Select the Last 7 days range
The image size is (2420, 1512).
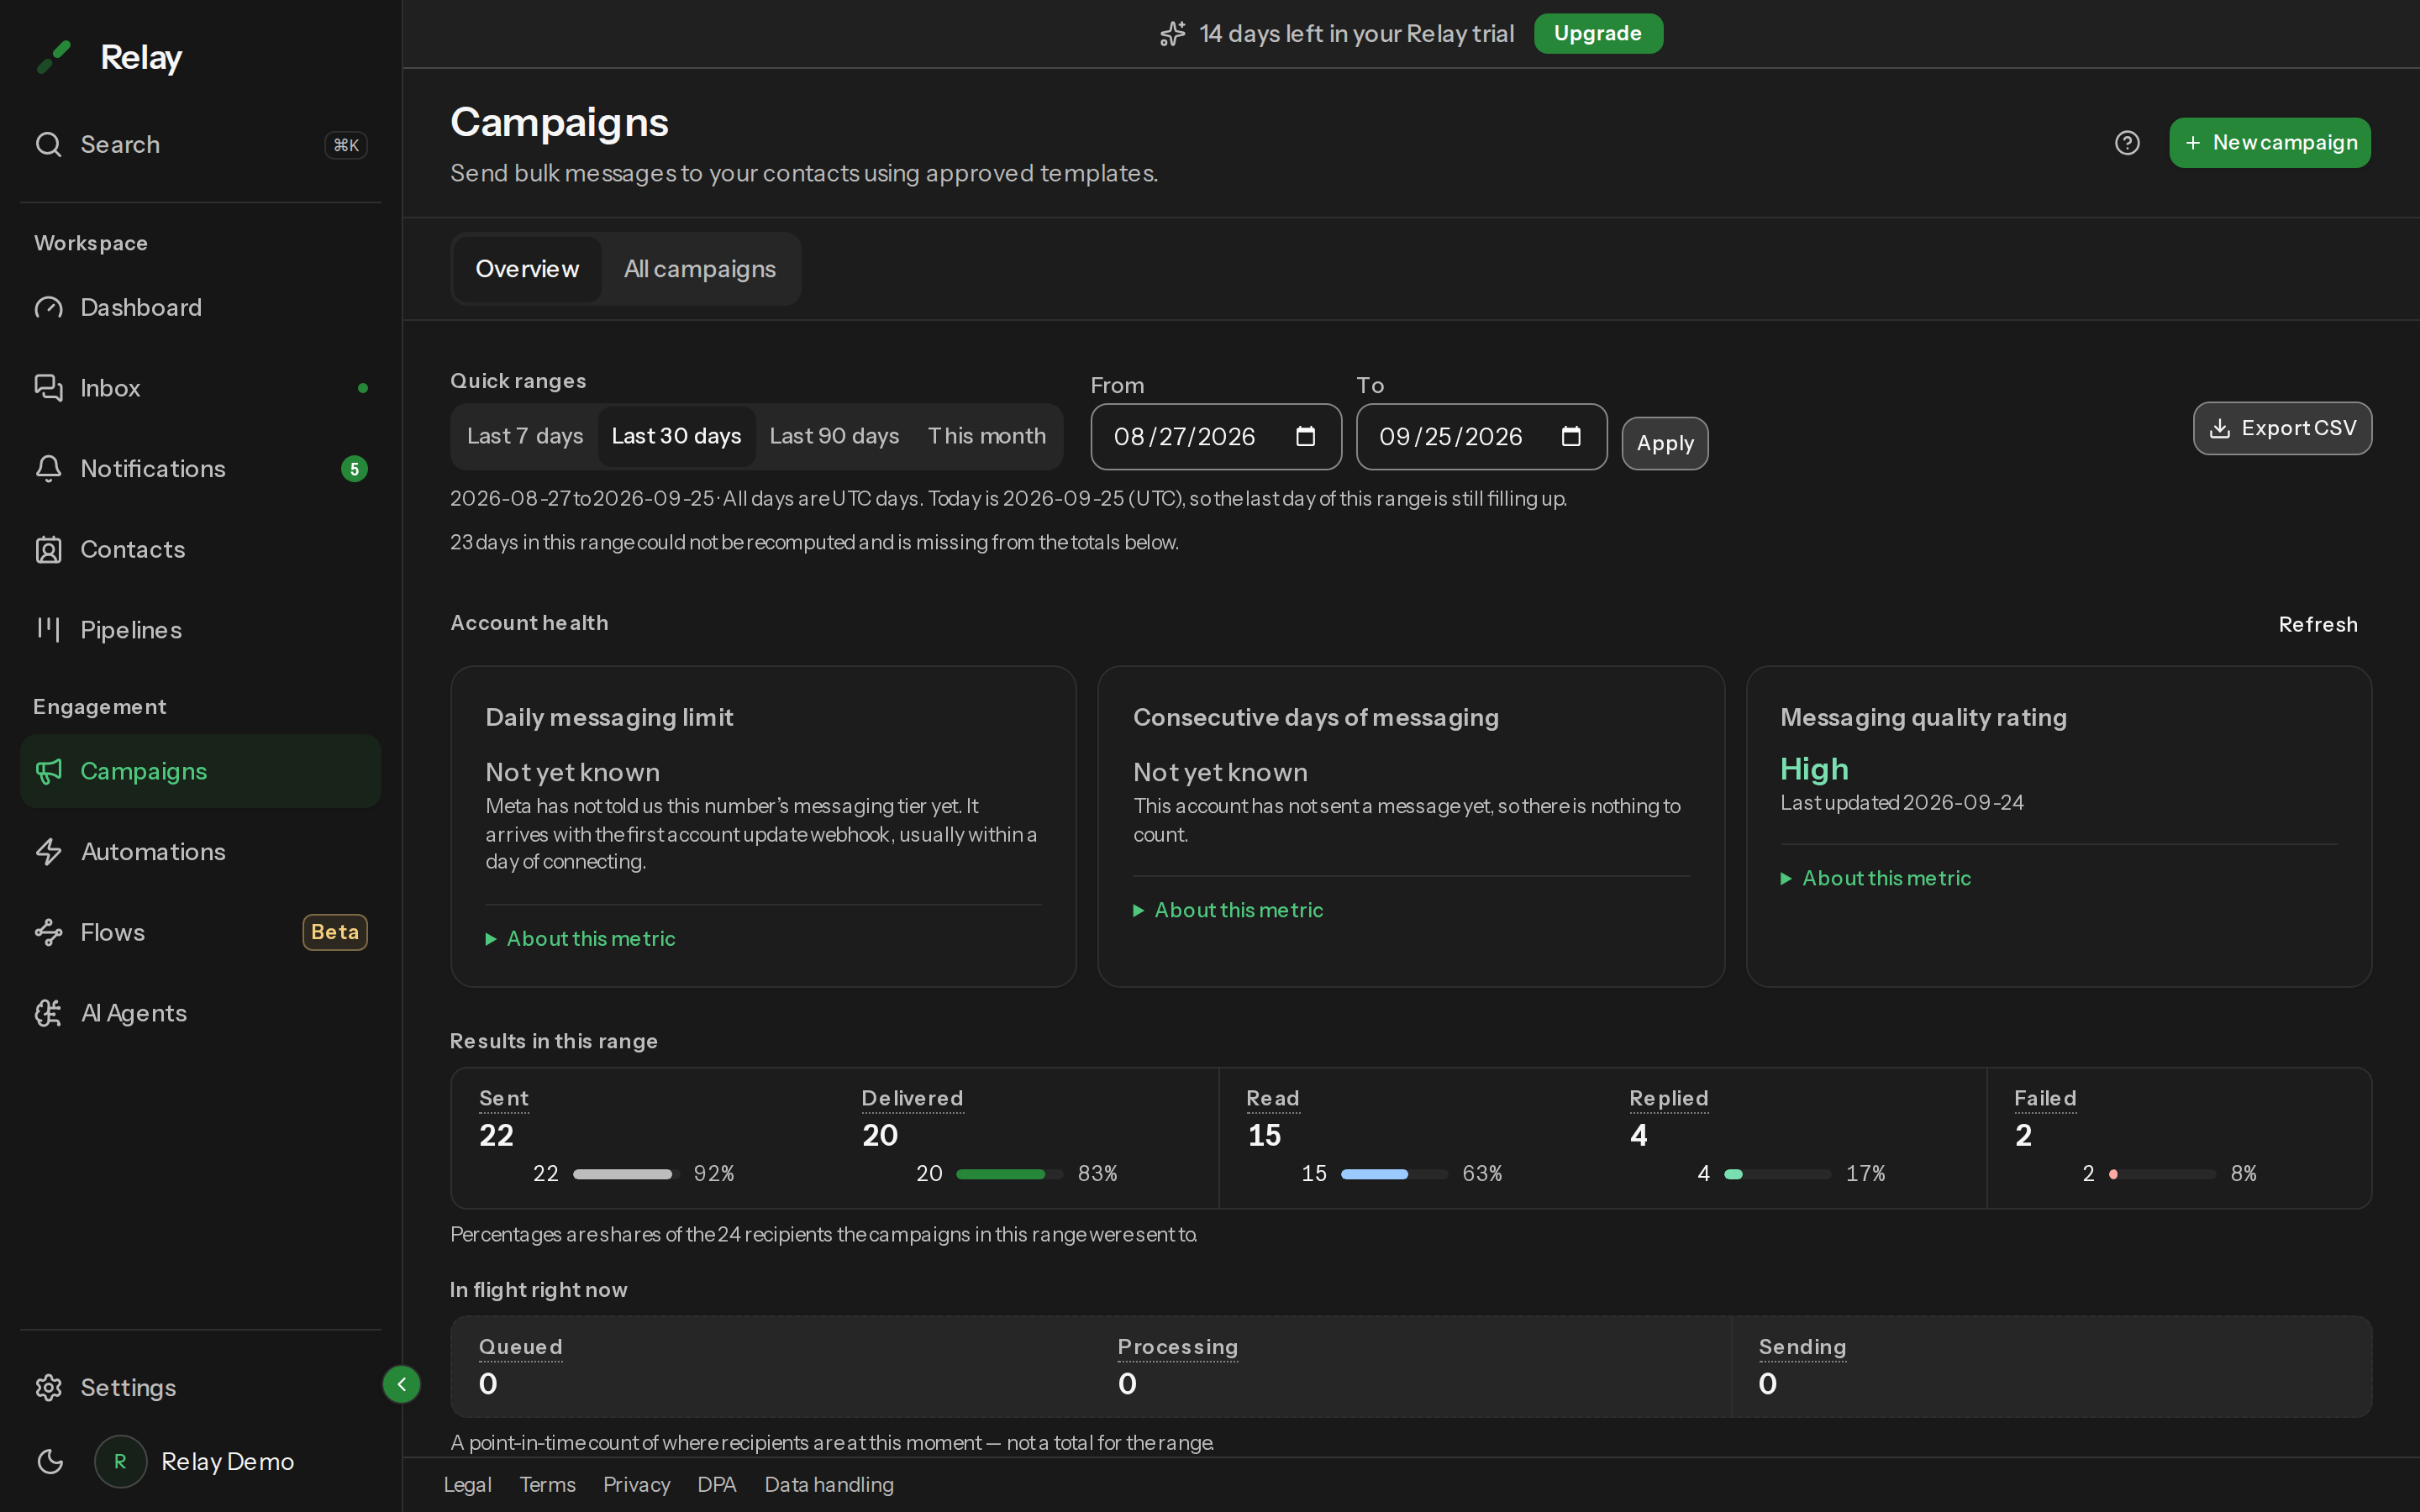click(x=525, y=436)
